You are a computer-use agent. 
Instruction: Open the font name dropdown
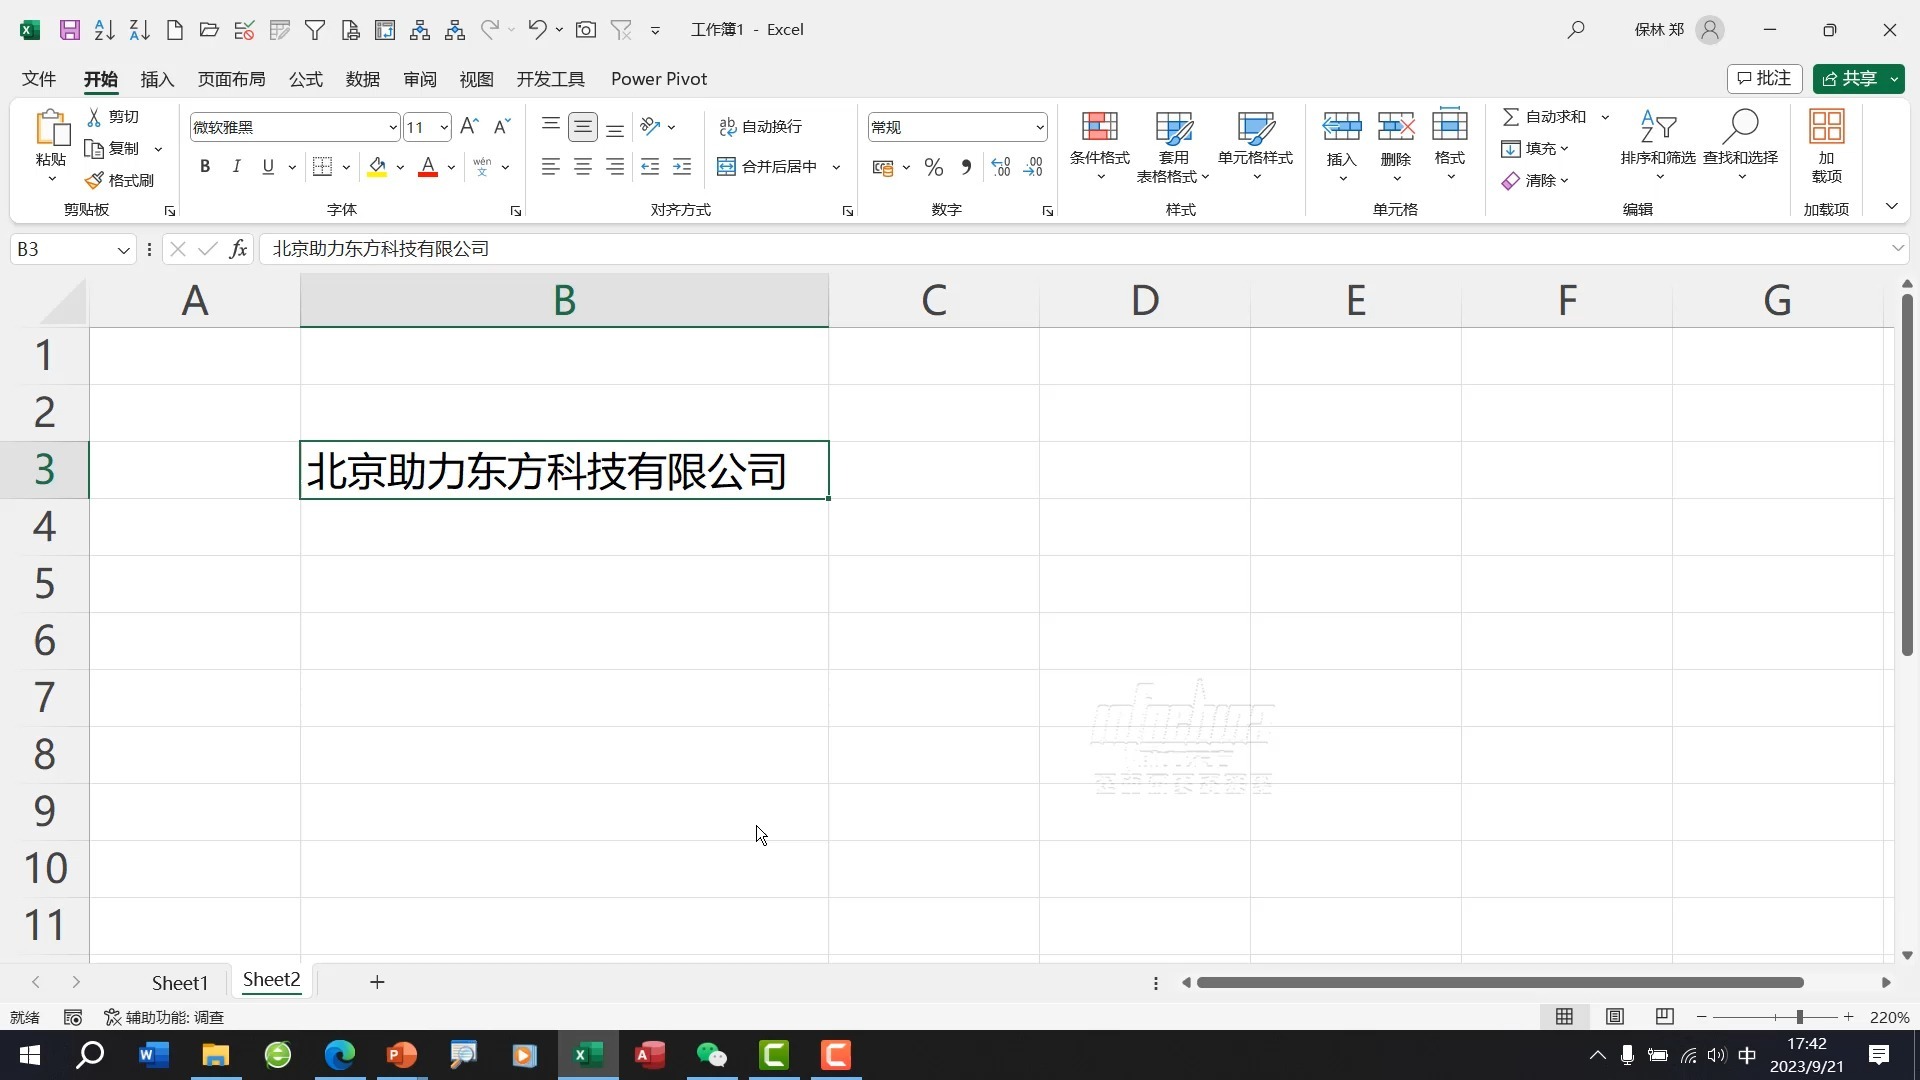(393, 127)
